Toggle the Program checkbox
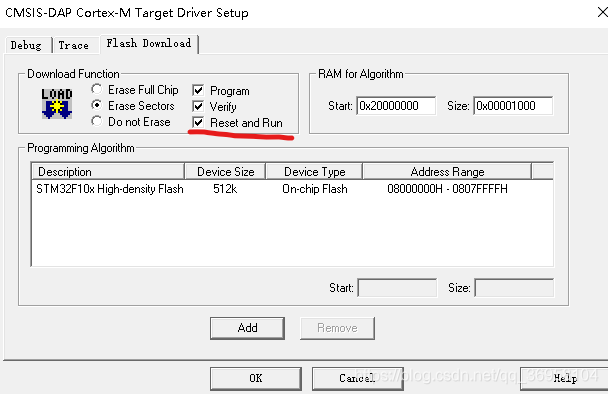 (x=198, y=90)
